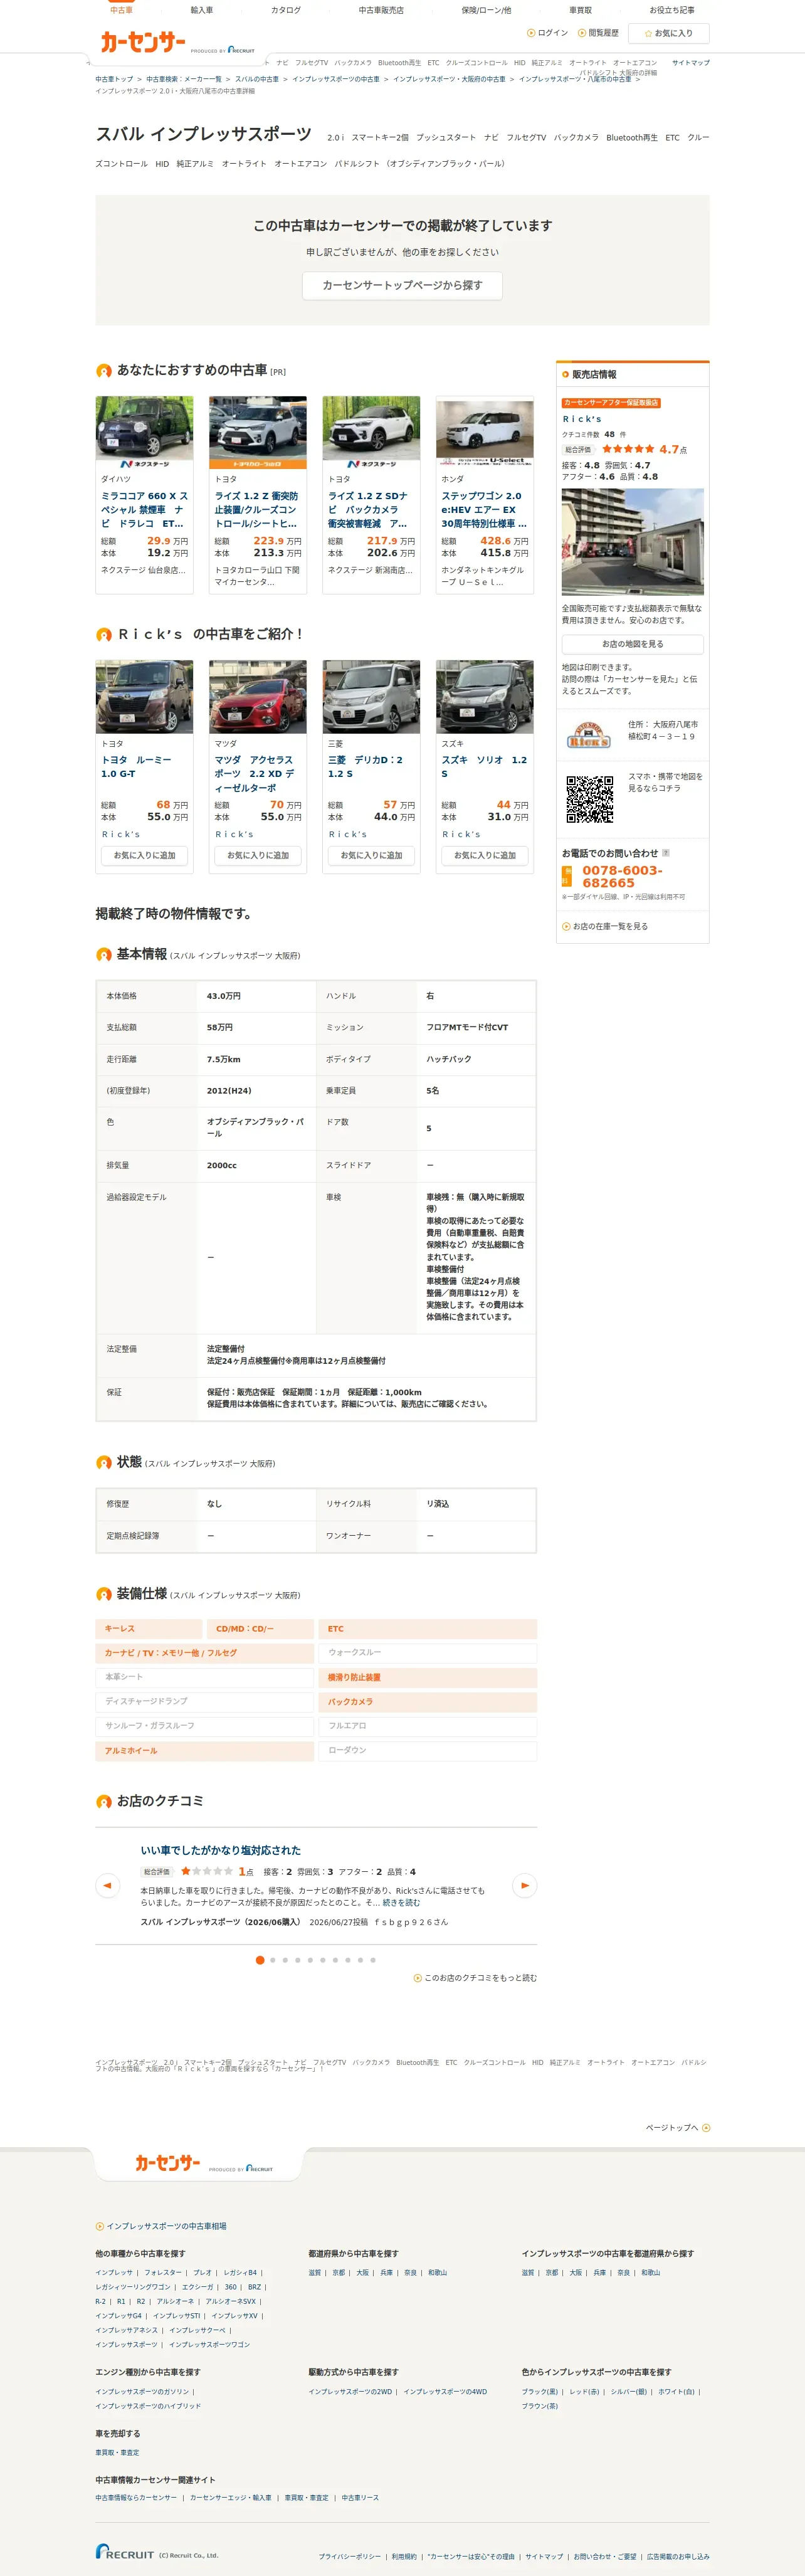Open the お役立ち記事 tab

tap(672, 10)
